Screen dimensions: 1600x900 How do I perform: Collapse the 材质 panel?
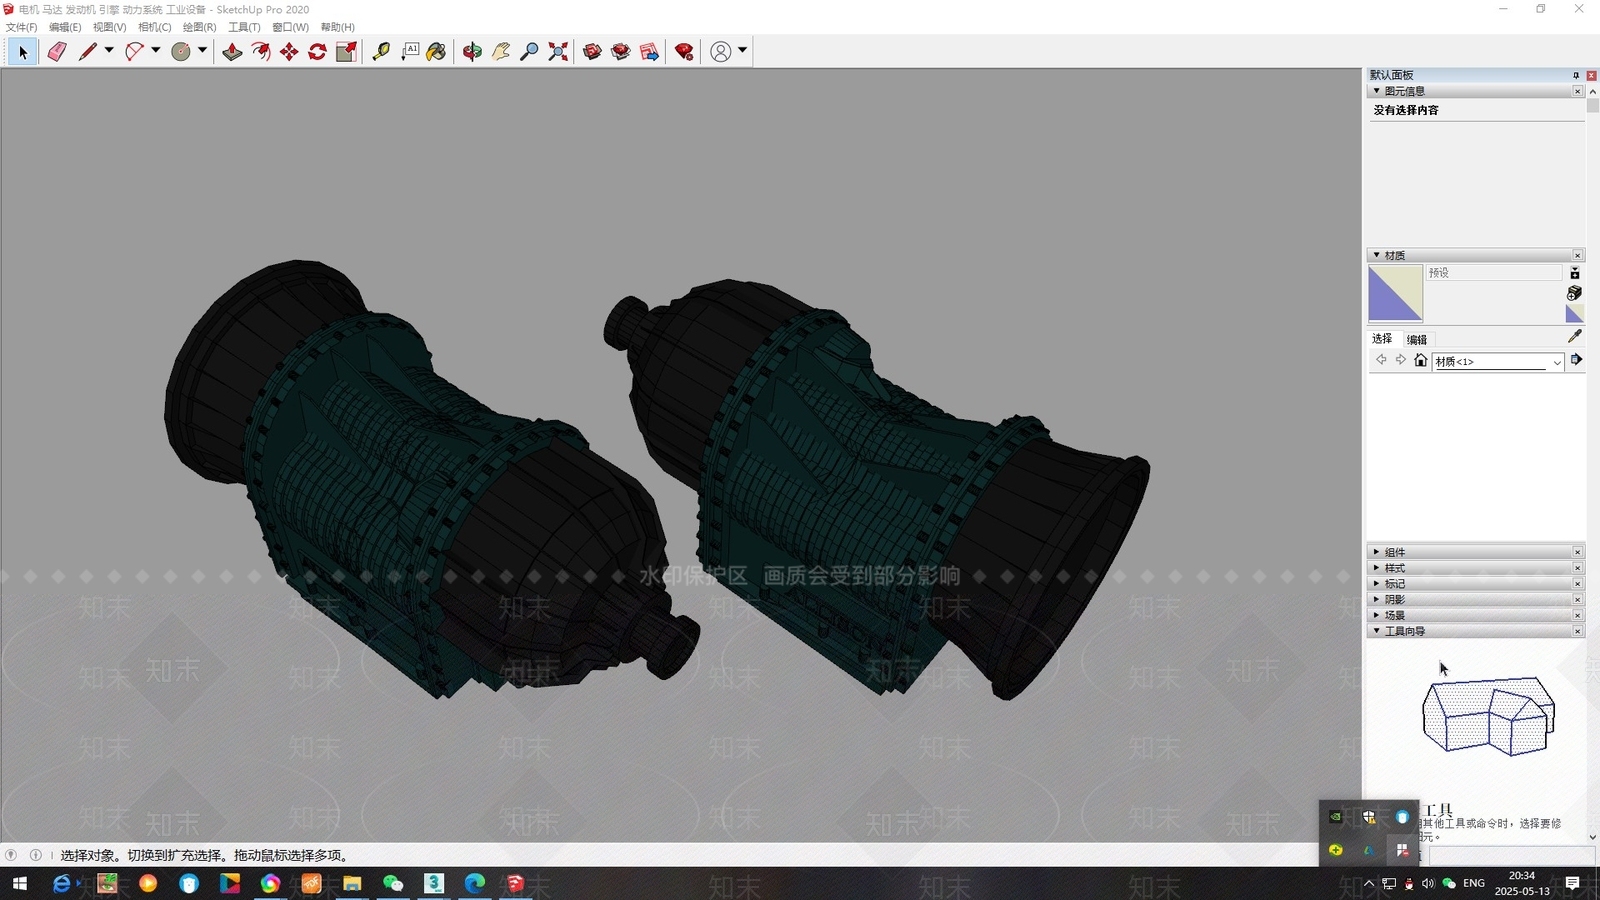pyautogui.click(x=1377, y=255)
